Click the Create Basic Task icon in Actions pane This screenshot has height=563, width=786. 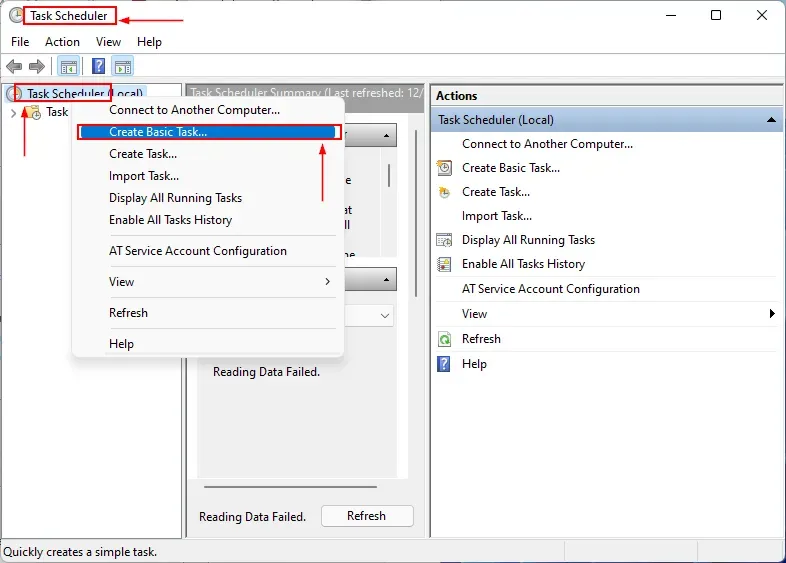pyautogui.click(x=445, y=168)
